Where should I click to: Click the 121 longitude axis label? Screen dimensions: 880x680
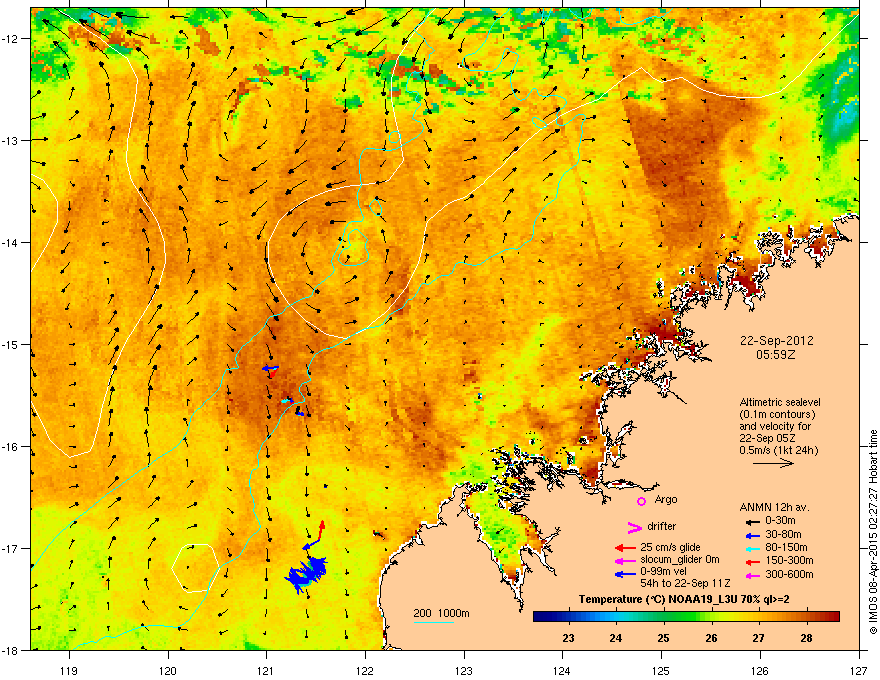coord(266,670)
